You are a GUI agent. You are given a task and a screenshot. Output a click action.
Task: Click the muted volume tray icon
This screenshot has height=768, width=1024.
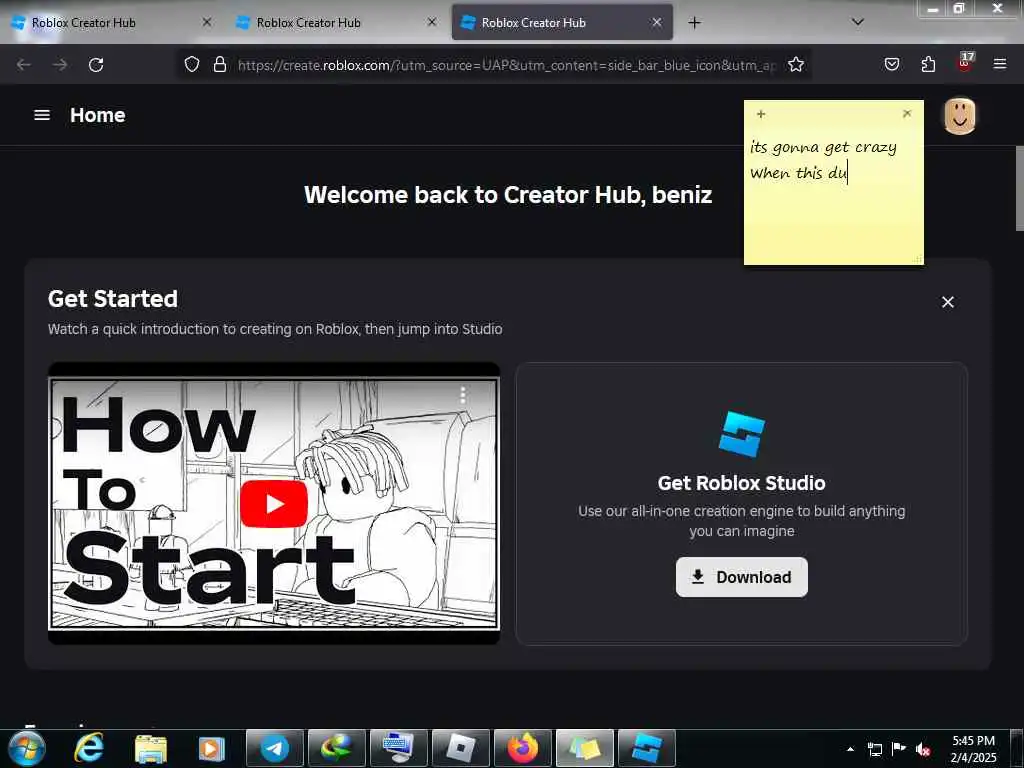[x=923, y=749]
